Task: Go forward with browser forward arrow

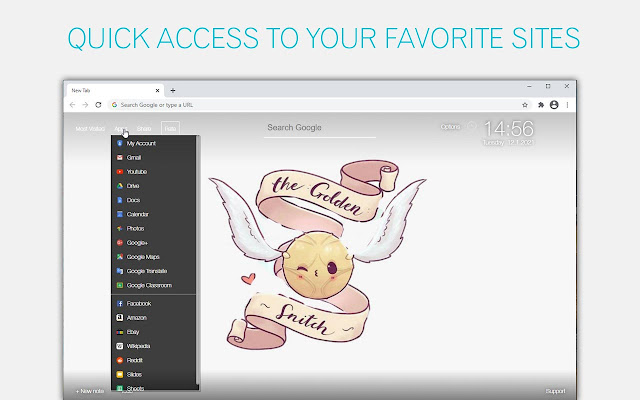Action: [85, 105]
